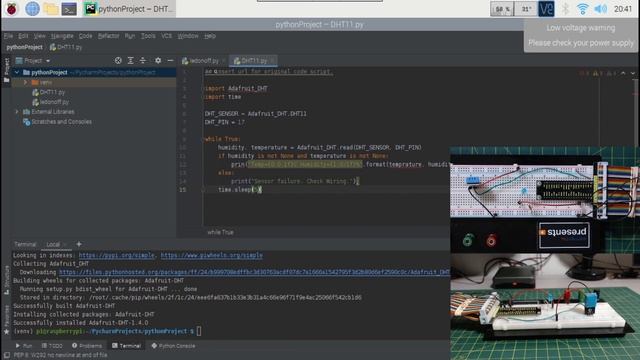Open the Navigate menu
The width and height of the screenshot is (640, 360).
[62, 36]
